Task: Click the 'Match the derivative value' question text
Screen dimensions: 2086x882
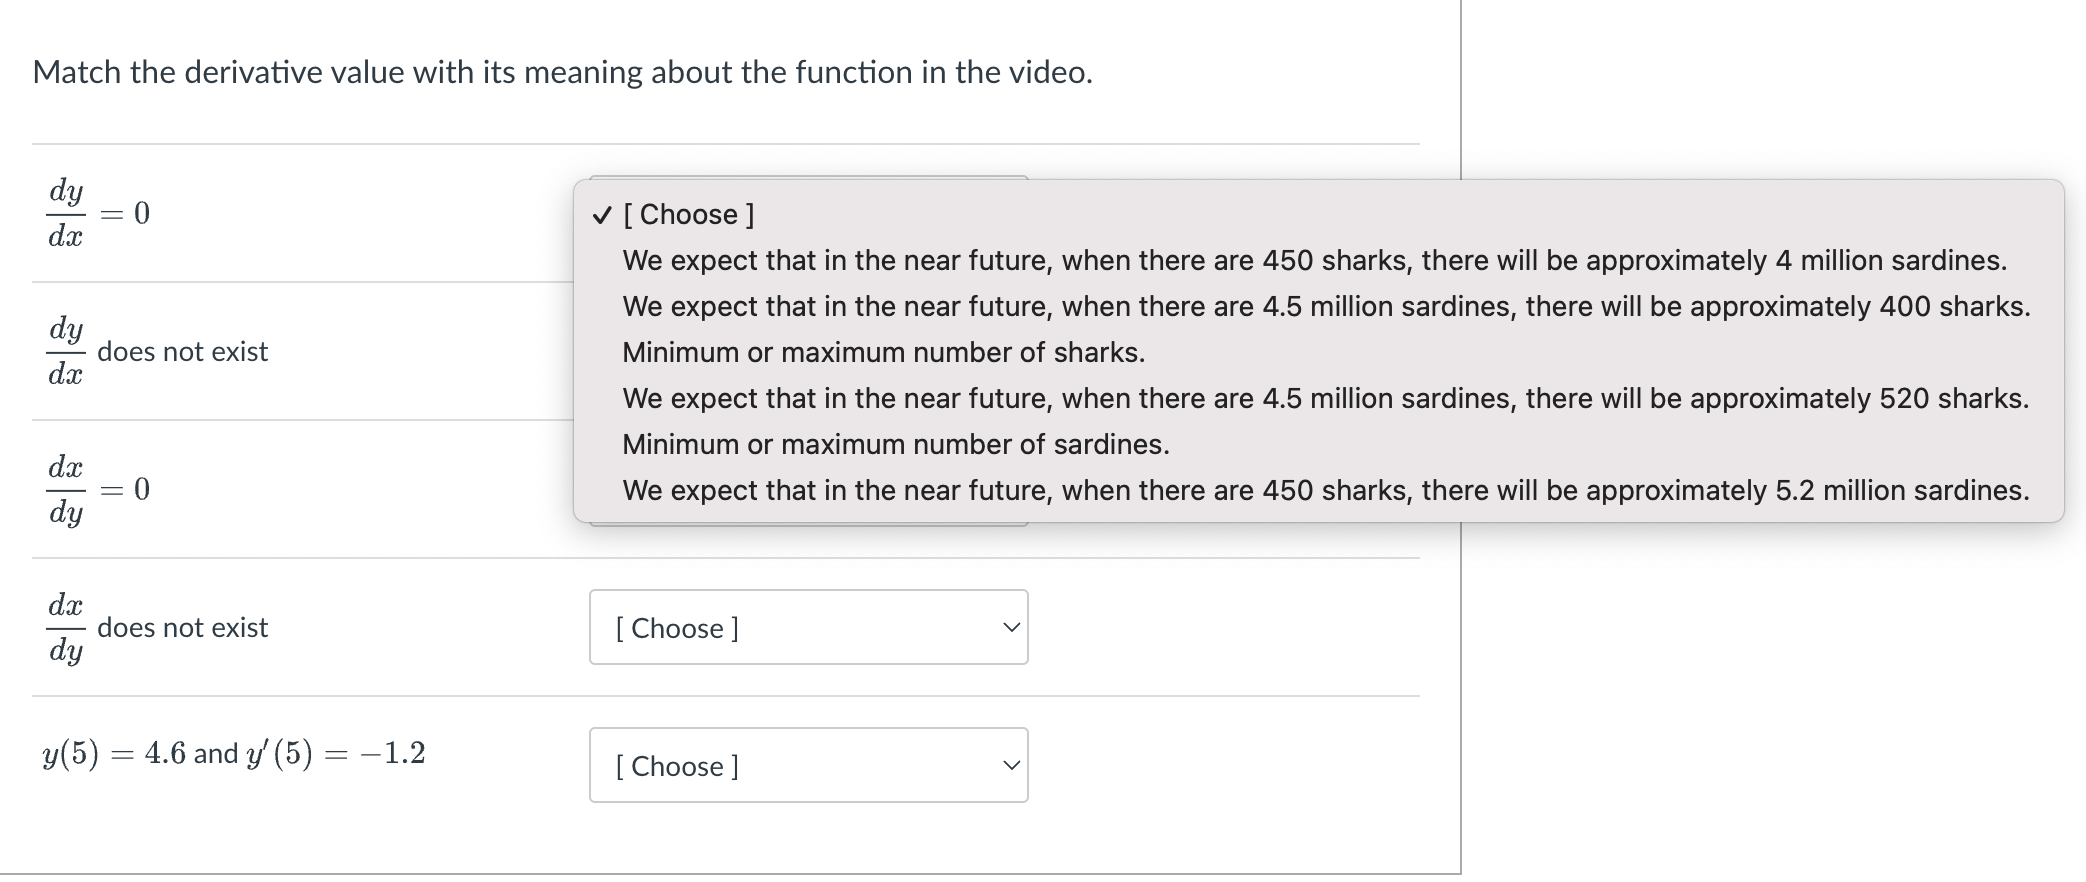Action: [x=562, y=73]
